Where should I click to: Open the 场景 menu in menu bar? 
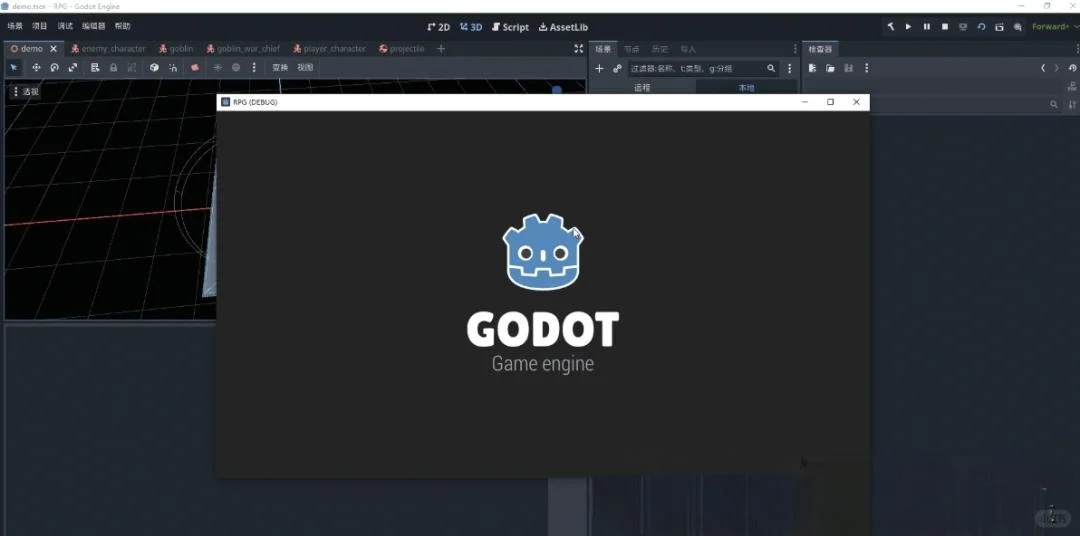pos(14,26)
